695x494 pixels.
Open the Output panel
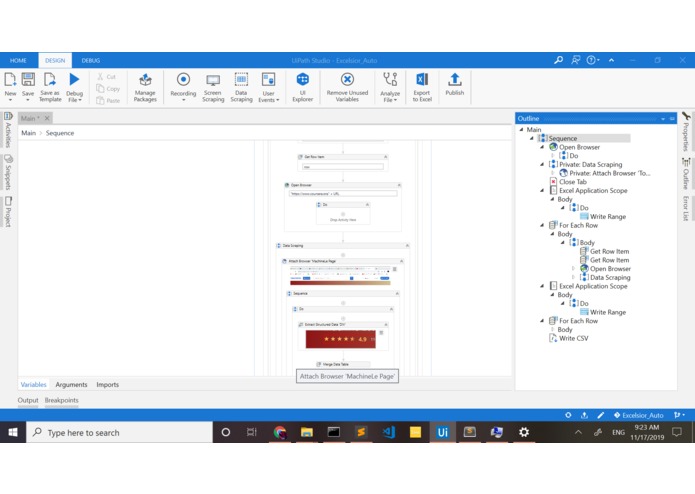(x=28, y=400)
